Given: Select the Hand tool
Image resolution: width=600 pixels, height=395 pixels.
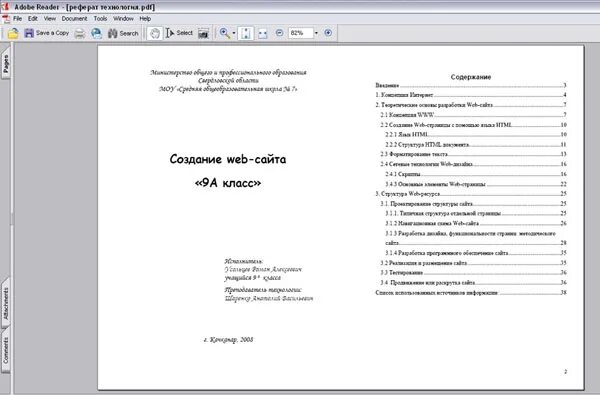Looking at the screenshot, I should pos(155,34).
